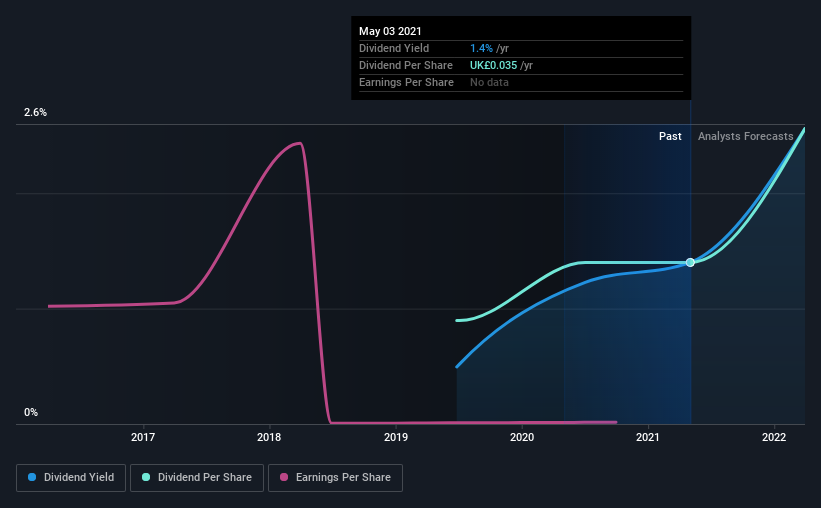The image size is (821, 508).
Task: Click the pink Earnings Per Share legend dot
Action: click(x=284, y=477)
